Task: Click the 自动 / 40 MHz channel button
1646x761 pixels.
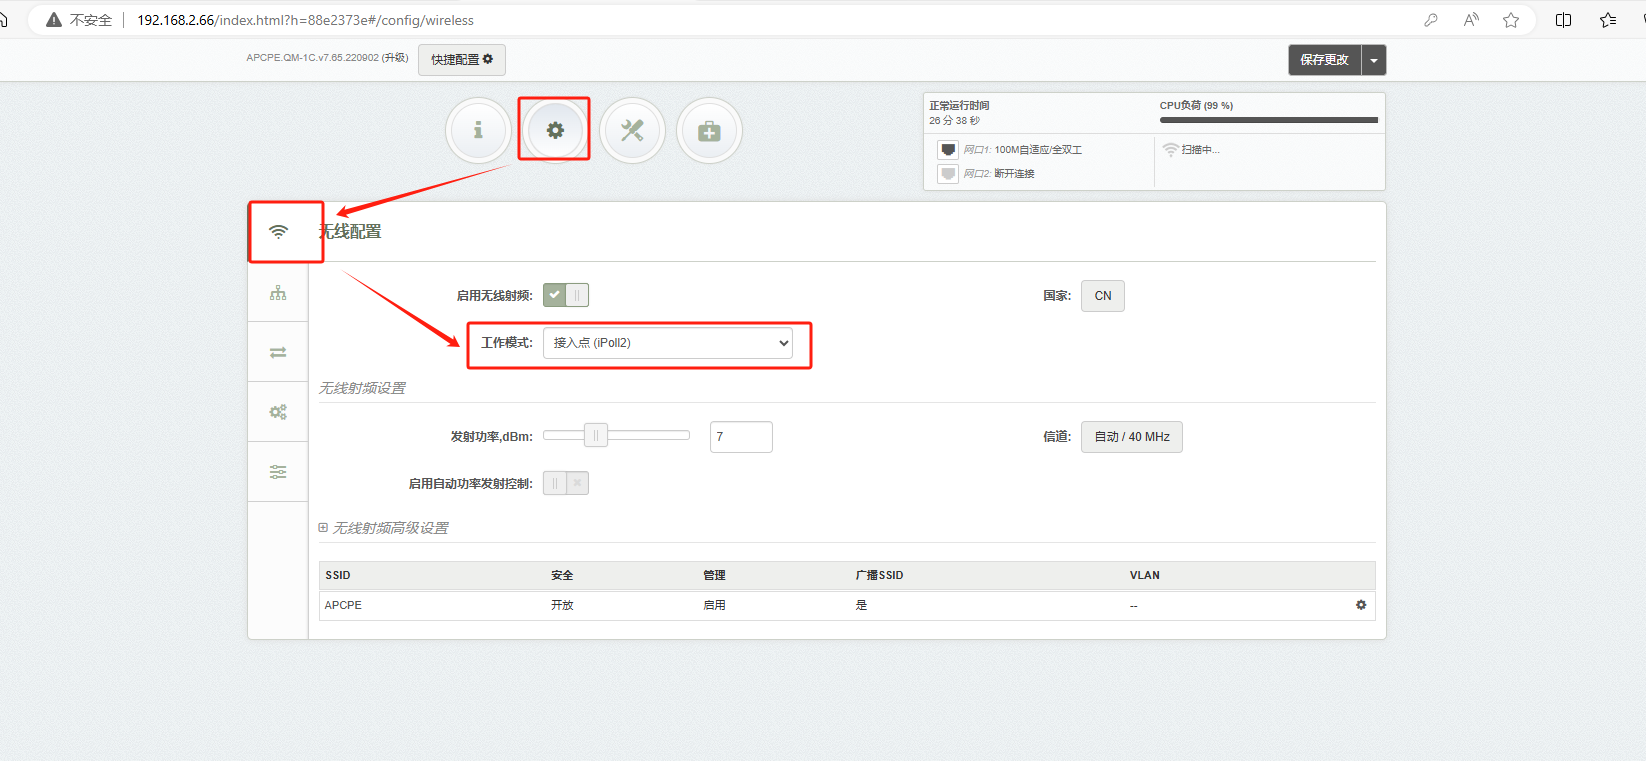Action: click(1132, 437)
